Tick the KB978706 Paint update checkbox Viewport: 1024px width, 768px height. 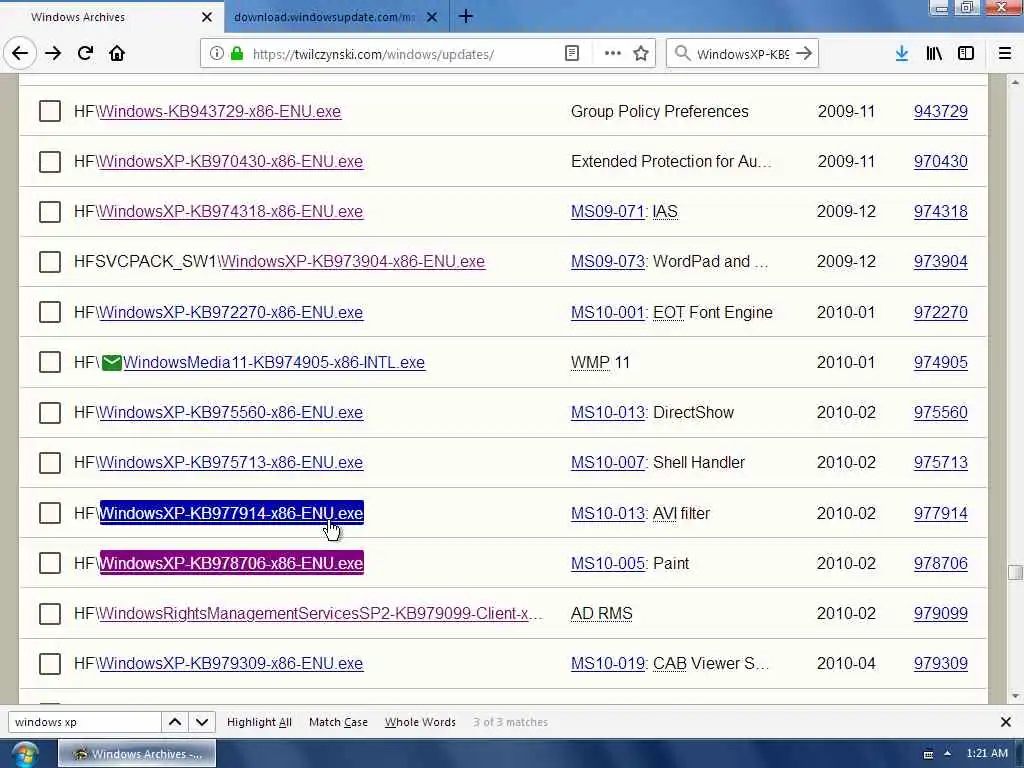pyautogui.click(x=50, y=563)
